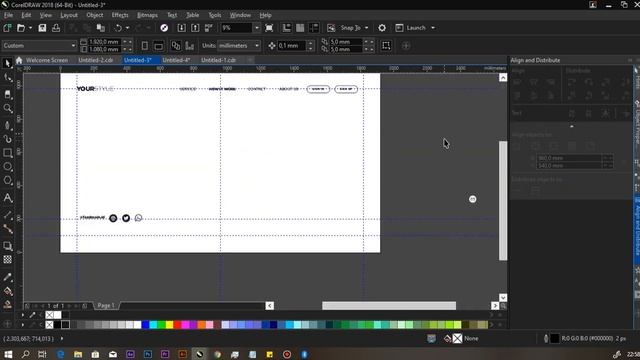Click the Import icon
Viewport: 640px width, 360px height.
[x=181, y=28]
